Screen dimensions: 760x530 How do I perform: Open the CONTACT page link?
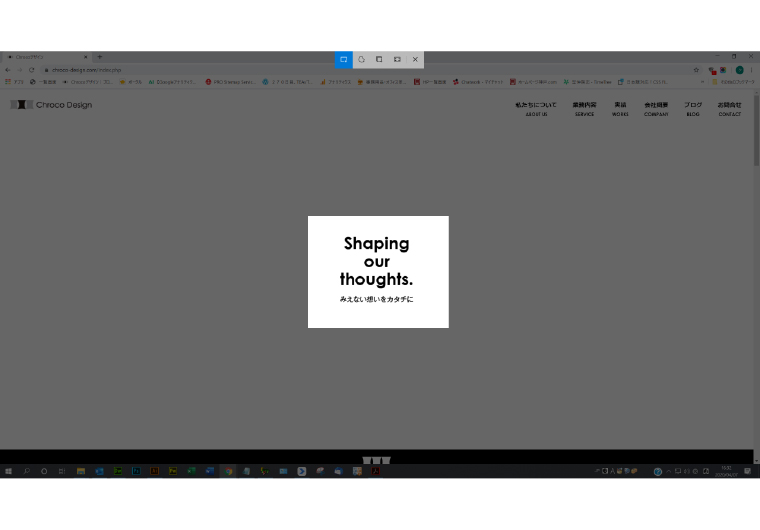point(729,108)
